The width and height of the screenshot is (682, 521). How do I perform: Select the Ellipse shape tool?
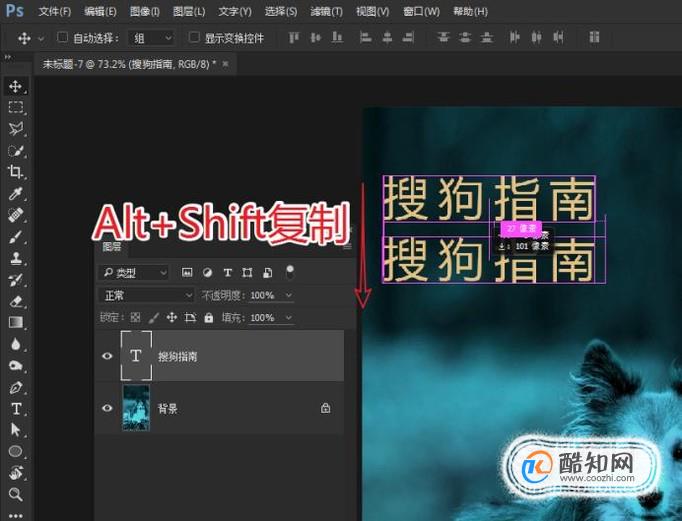pyautogui.click(x=16, y=451)
